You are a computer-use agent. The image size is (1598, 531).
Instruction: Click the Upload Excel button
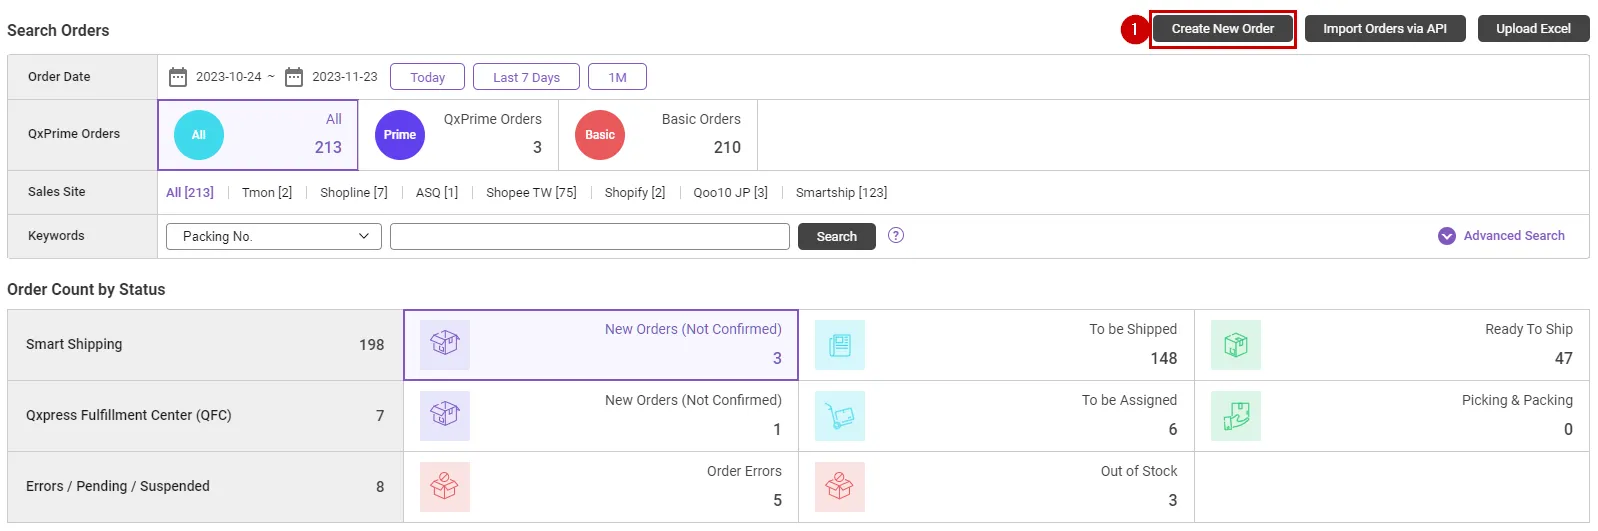[1533, 29]
